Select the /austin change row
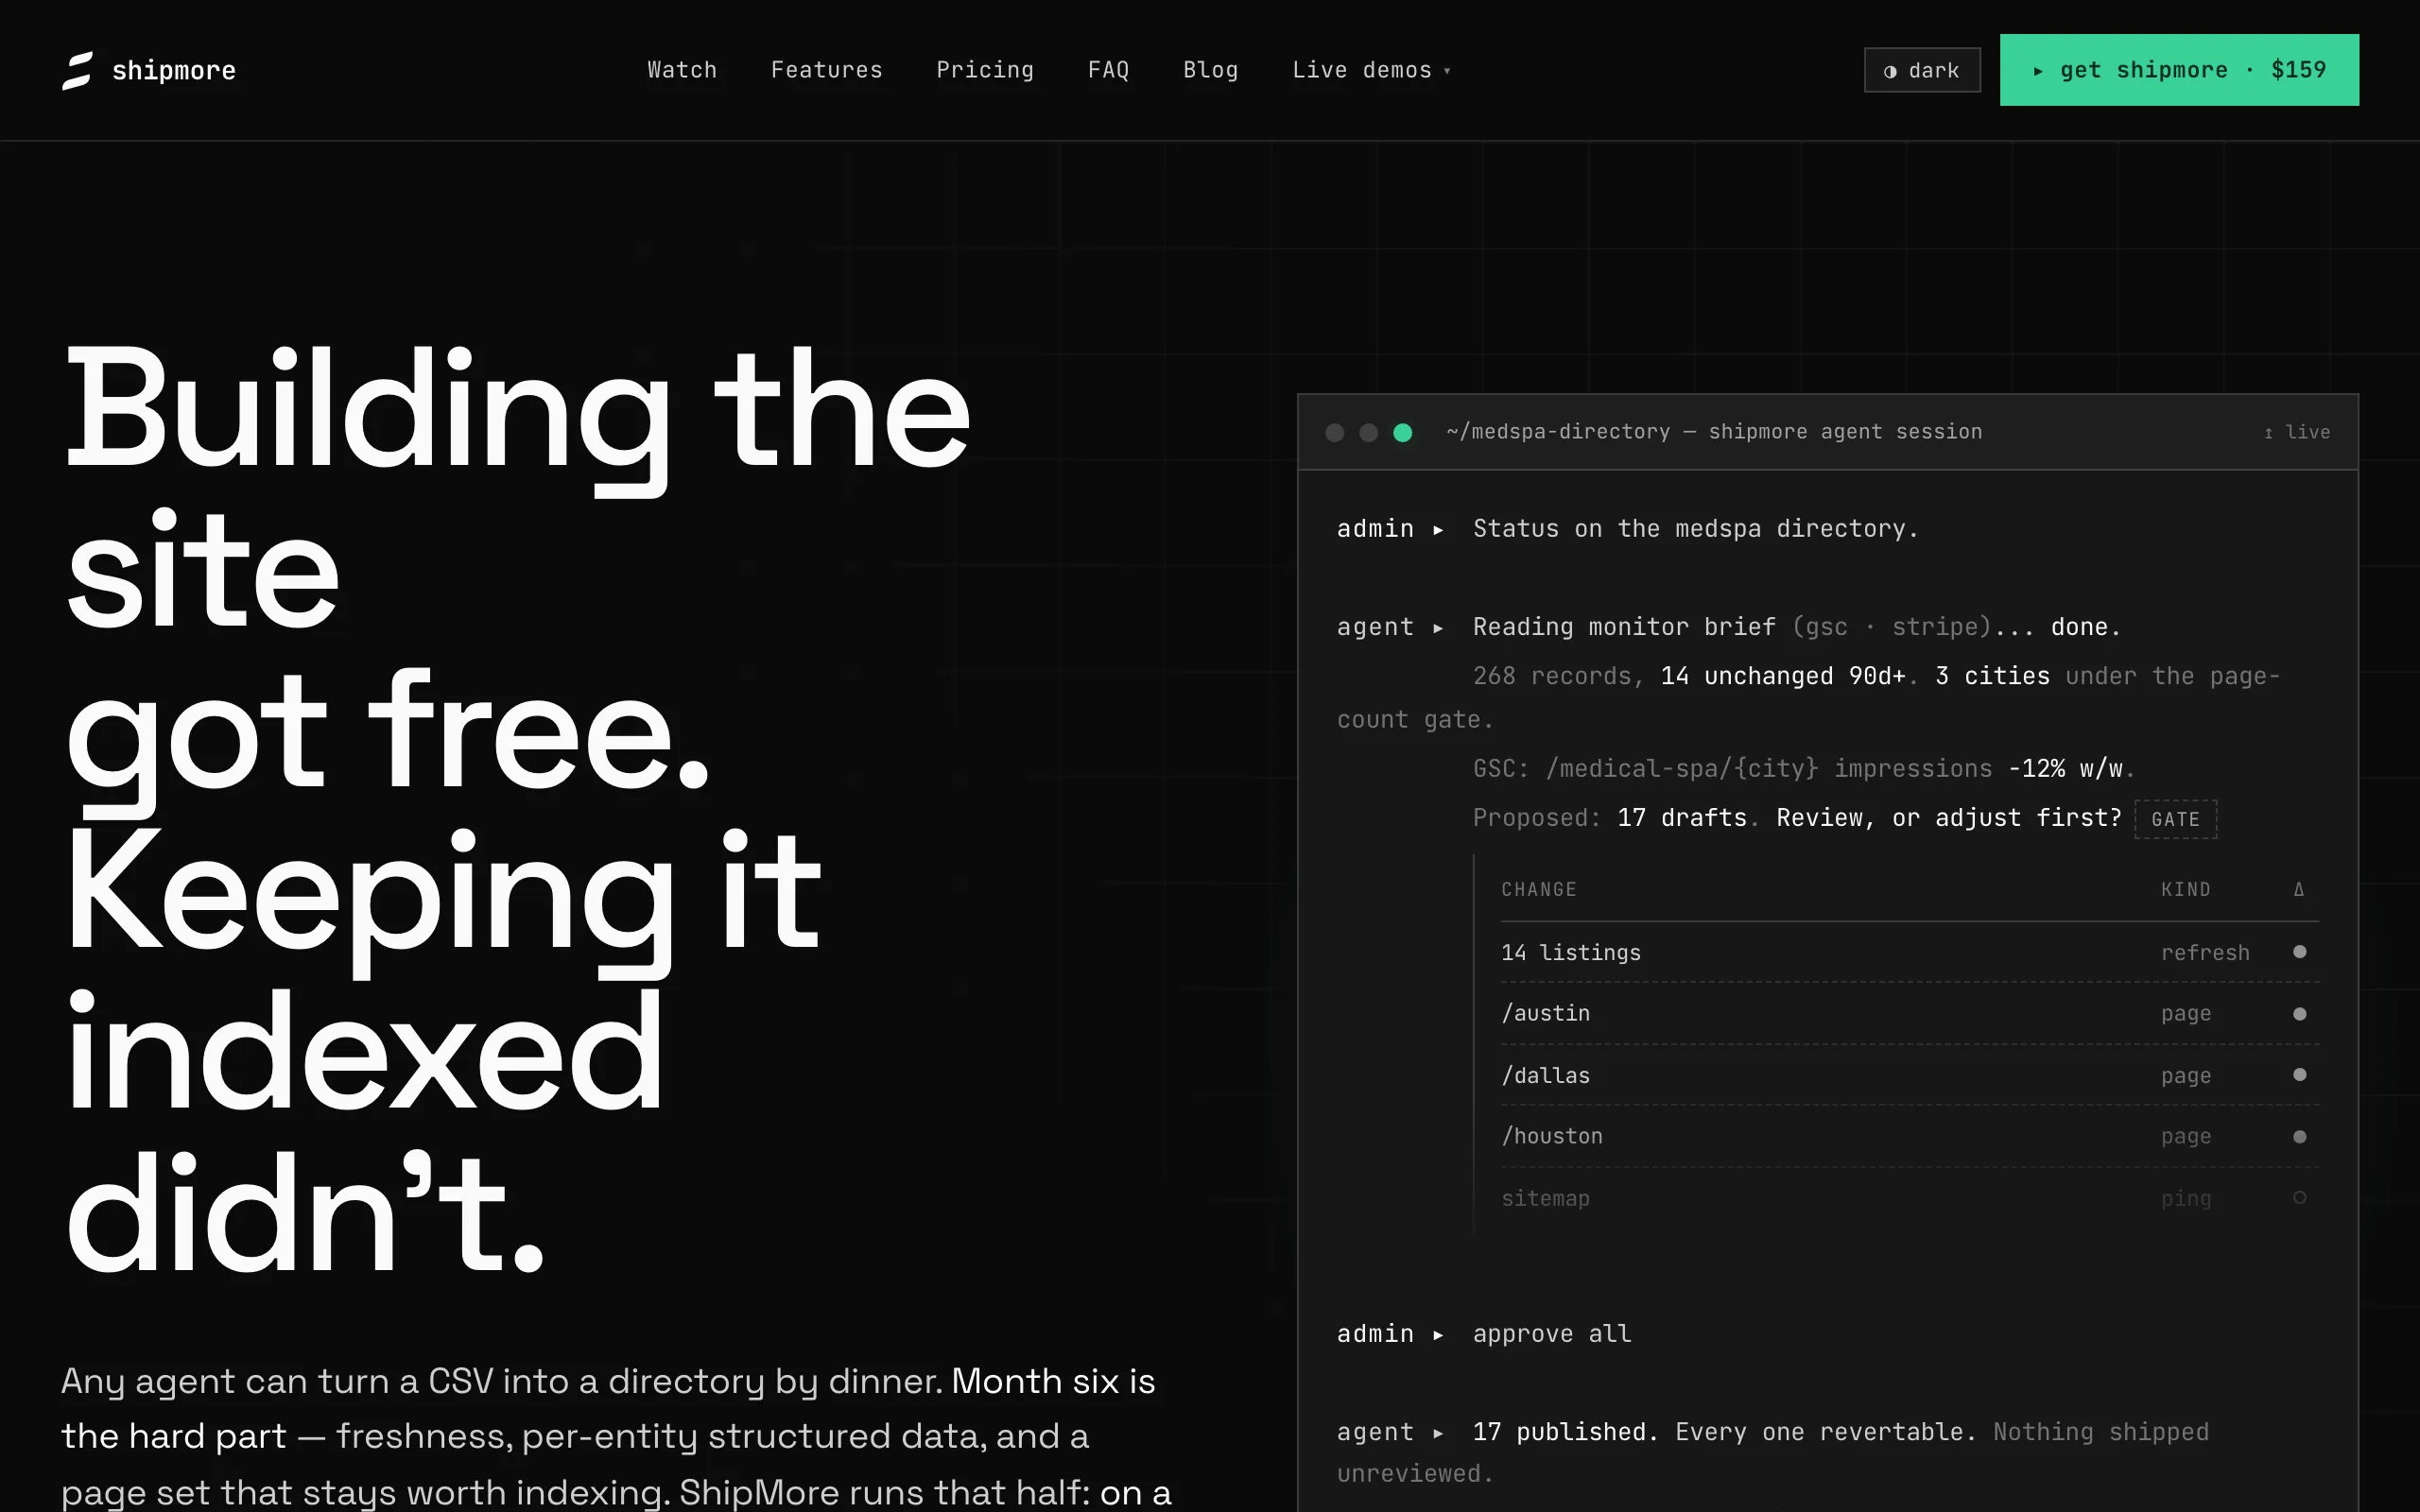 [x=1910, y=1013]
